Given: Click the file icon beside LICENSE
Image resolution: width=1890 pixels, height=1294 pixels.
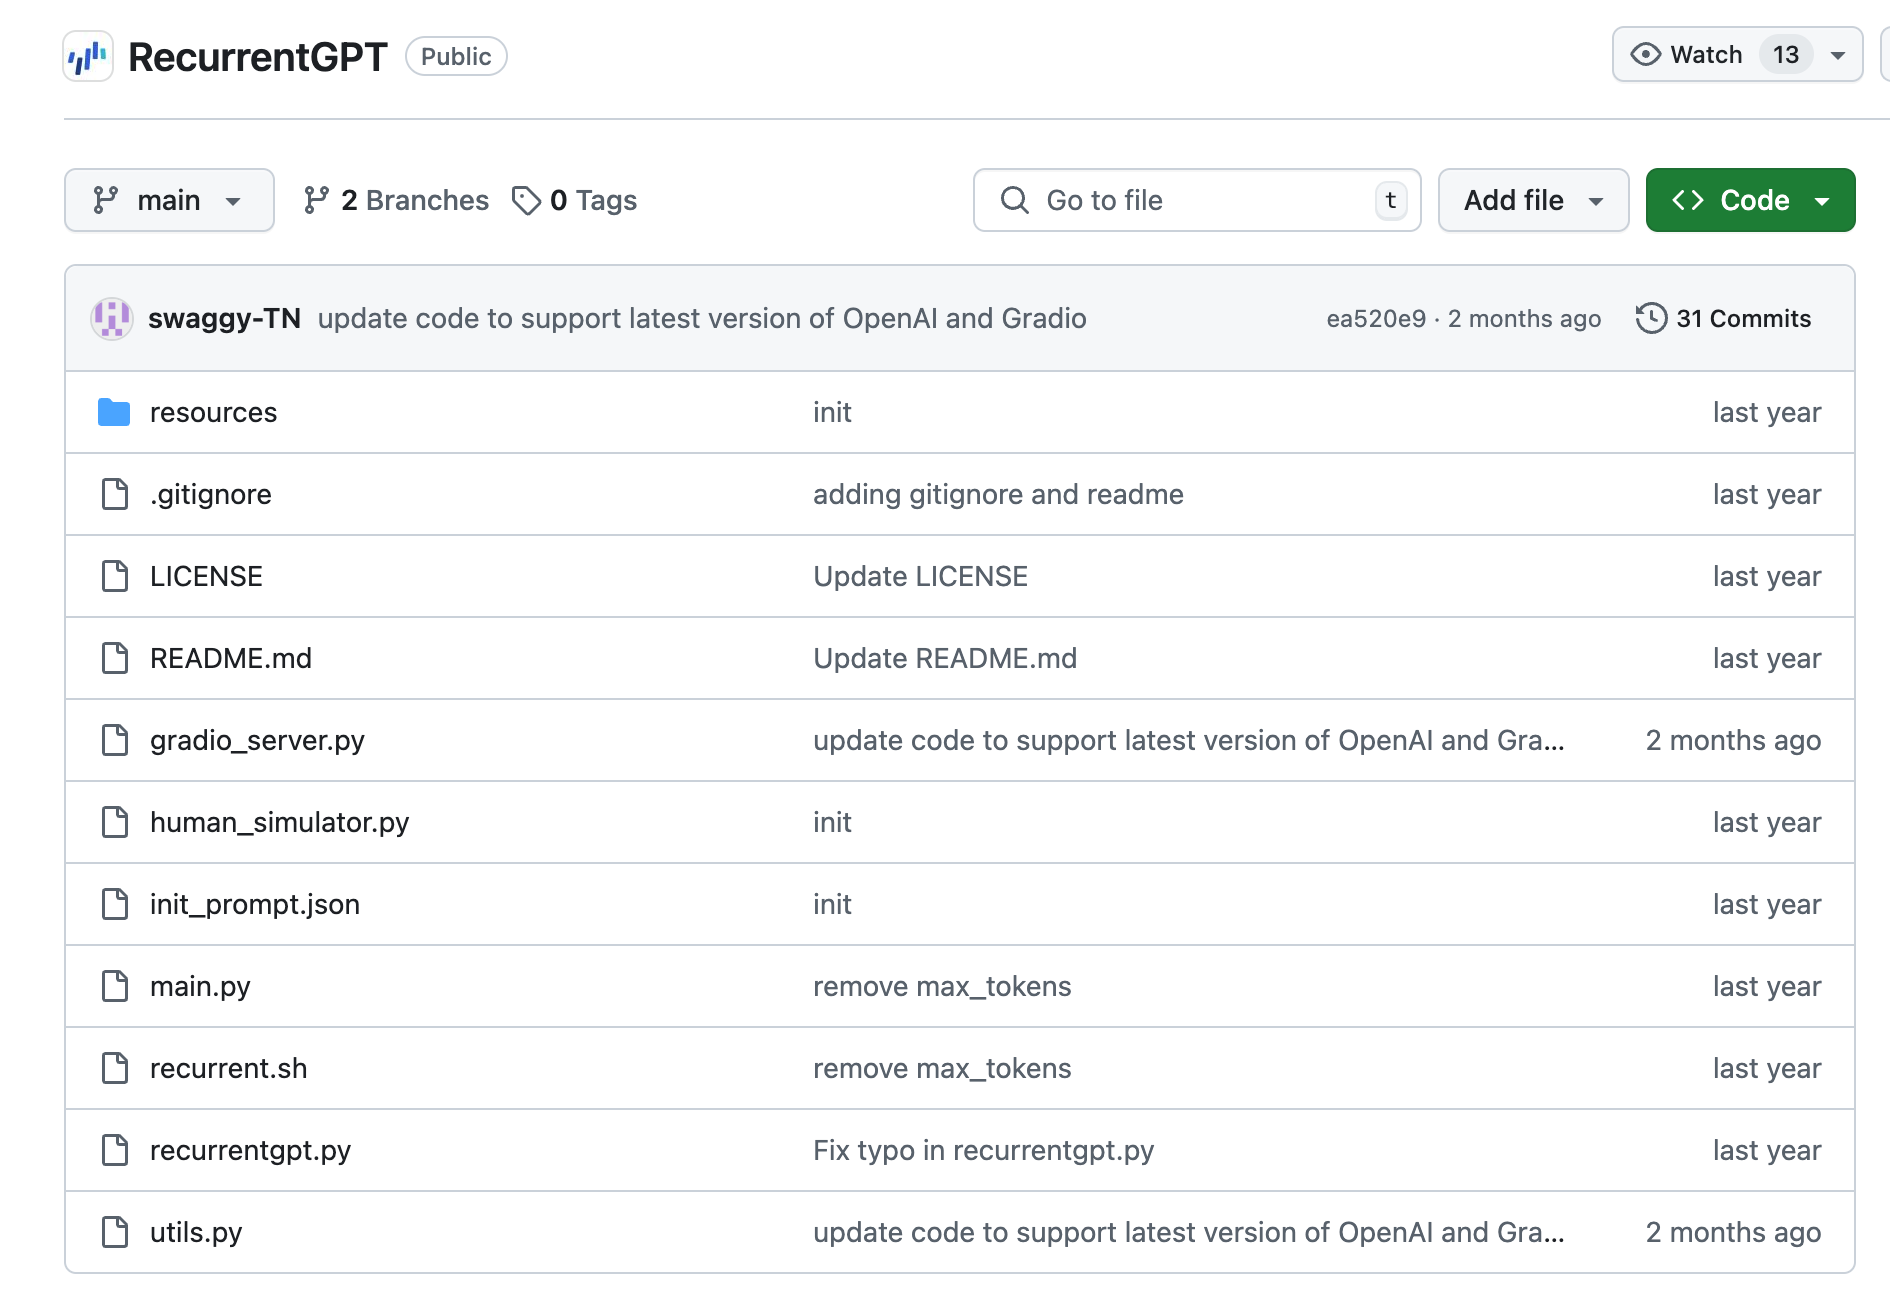Looking at the screenshot, I should tap(115, 576).
